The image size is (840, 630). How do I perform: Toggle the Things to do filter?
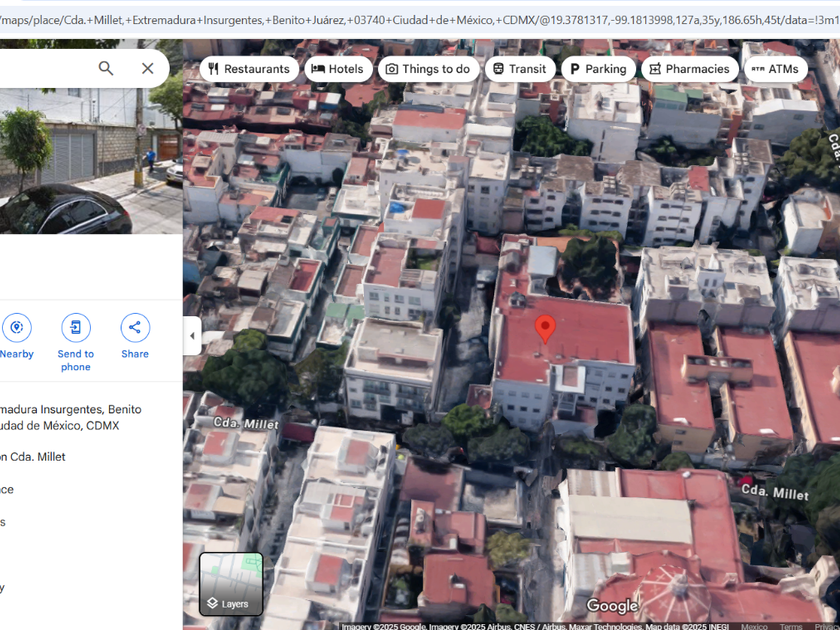click(427, 69)
